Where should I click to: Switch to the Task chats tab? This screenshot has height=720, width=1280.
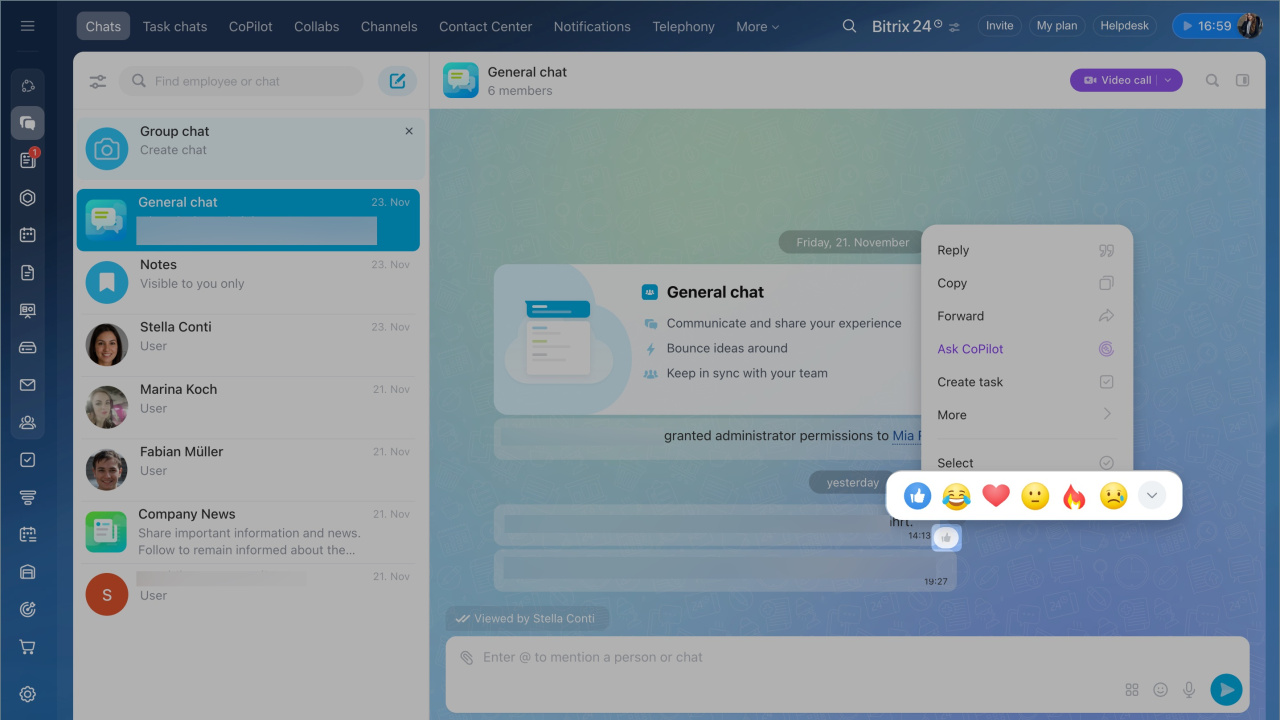tap(175, 27)
